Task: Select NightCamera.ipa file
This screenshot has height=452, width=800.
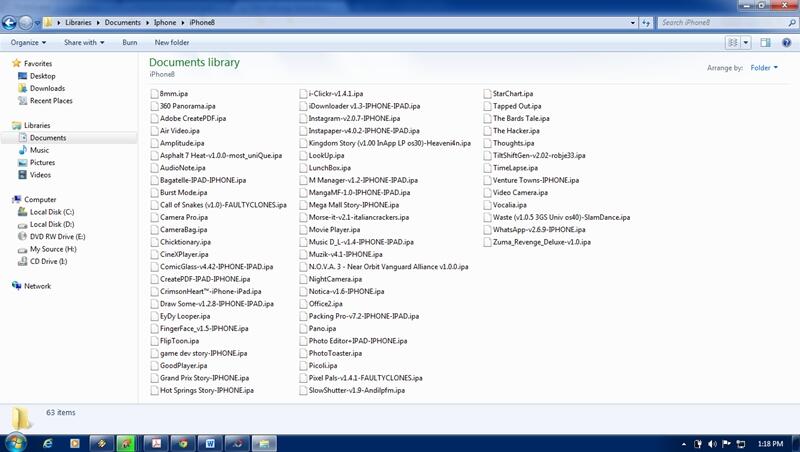Action: tap(335, 279)
